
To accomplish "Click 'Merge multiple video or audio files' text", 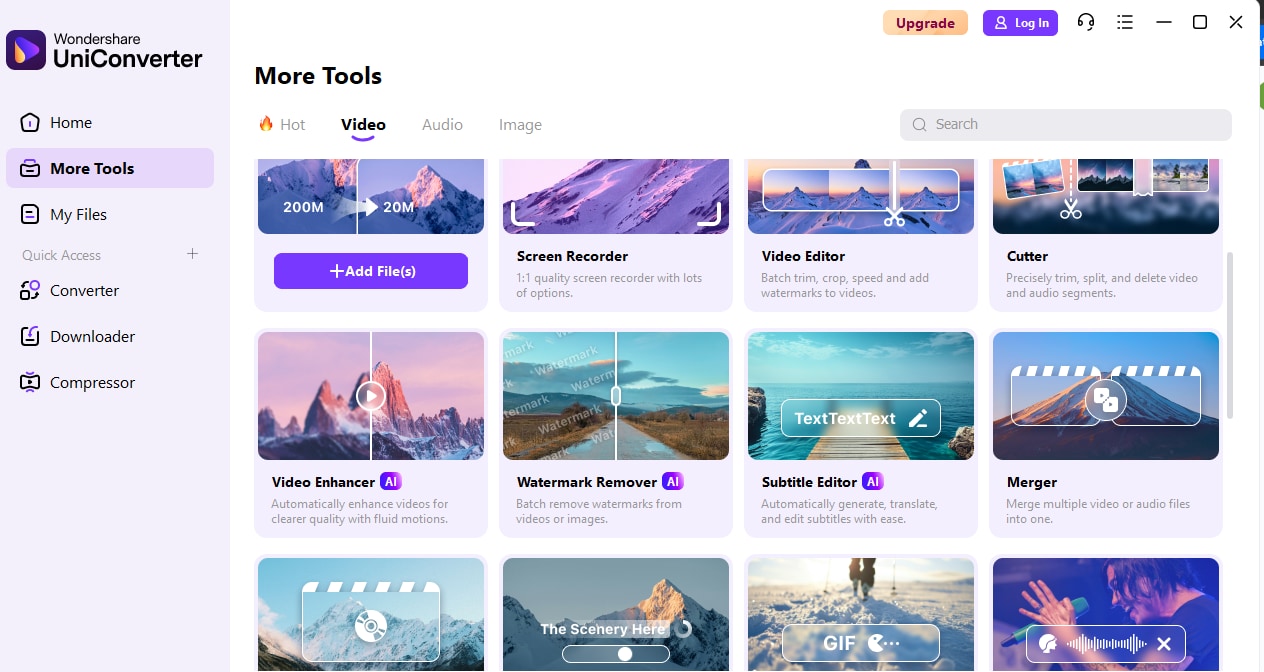I will tap(1098, 511).
